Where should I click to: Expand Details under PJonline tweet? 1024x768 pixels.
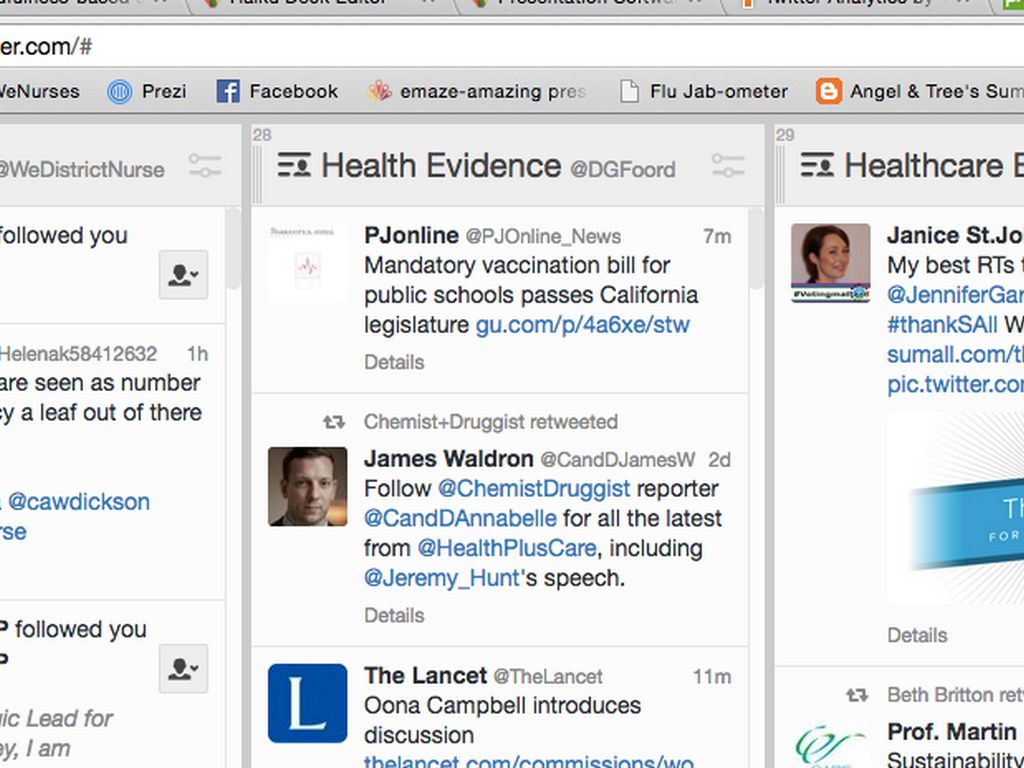click(394, 362)
